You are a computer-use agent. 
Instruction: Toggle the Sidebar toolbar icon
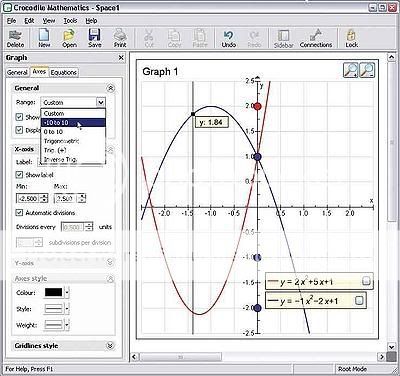(283, 38)
